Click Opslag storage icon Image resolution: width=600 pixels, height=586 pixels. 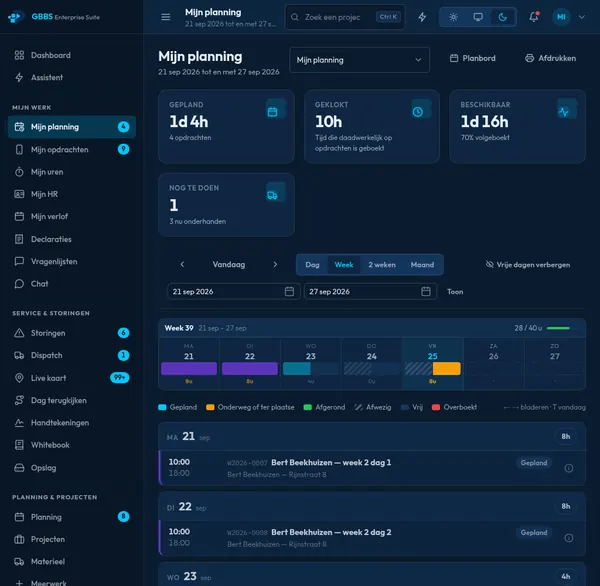tap(19, 468)
